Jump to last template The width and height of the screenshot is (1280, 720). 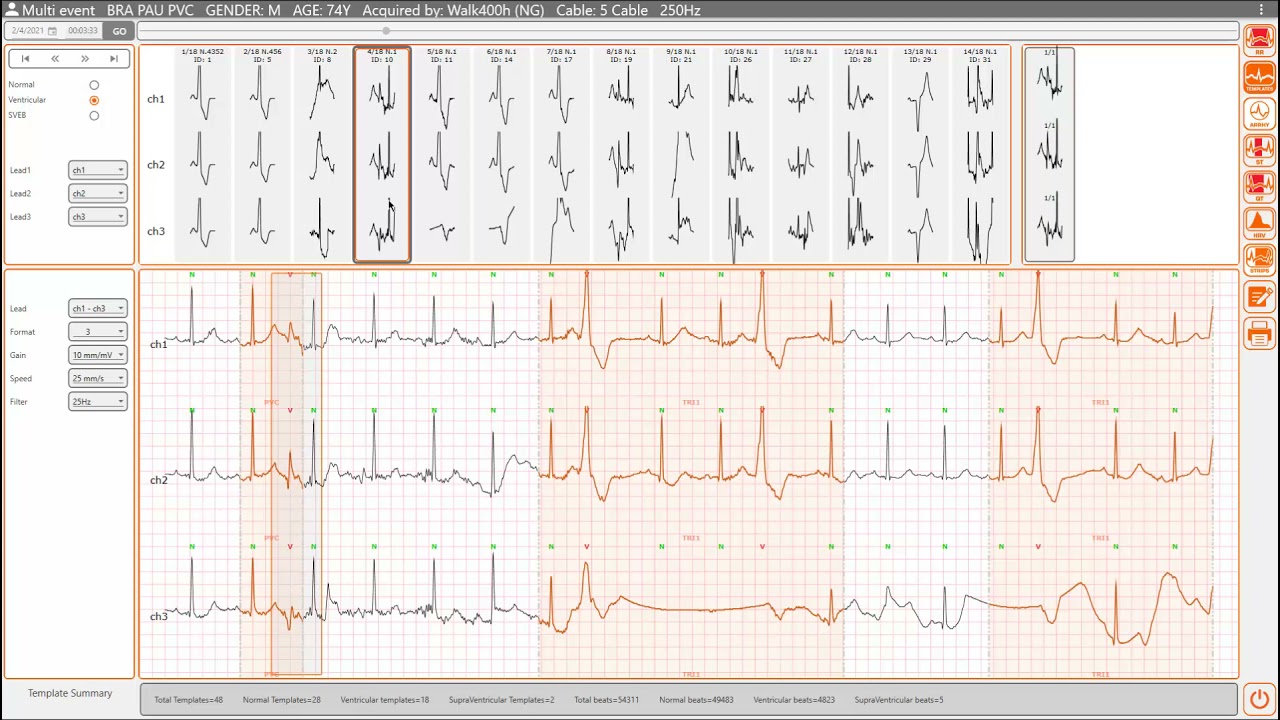[114, 59]
